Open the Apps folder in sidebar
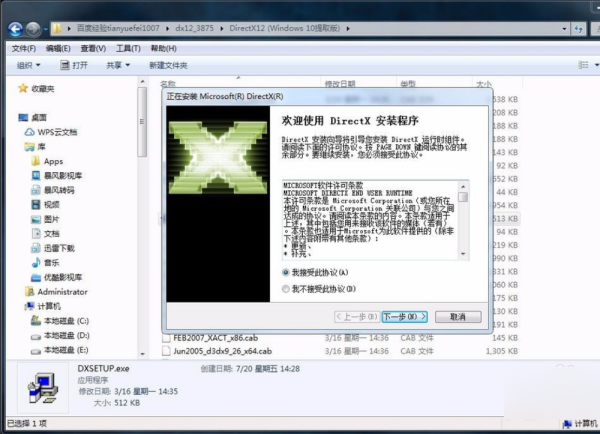This screenshot has height=434, width=600. coord(47,161)
